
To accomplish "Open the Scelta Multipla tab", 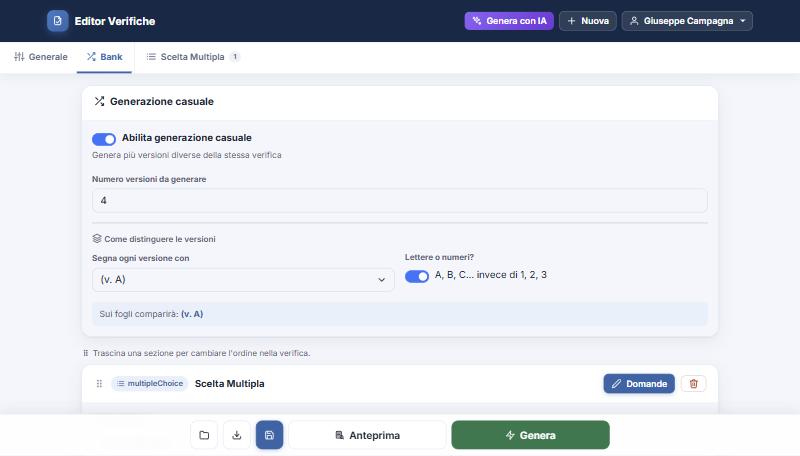I will (192, 57).
